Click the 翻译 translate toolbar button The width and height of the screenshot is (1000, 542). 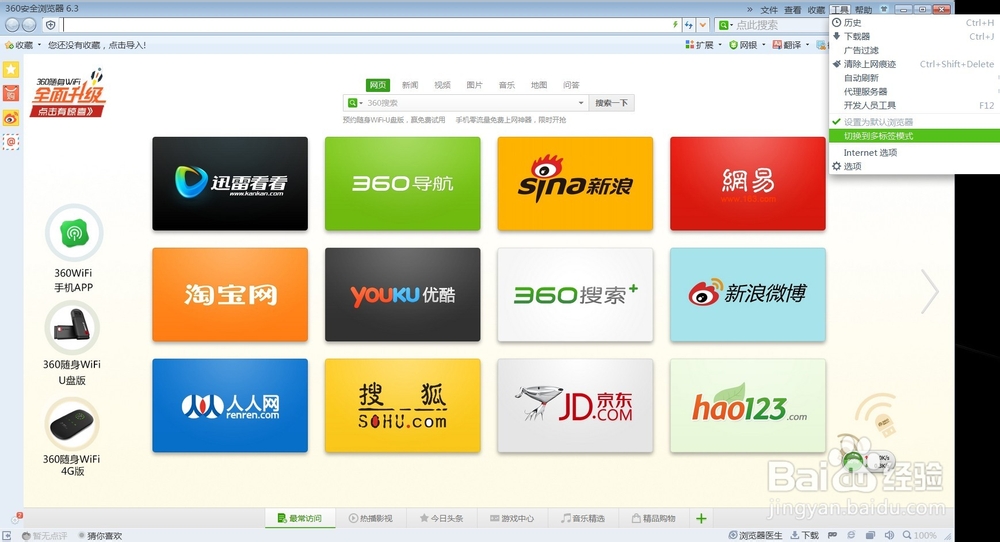[786, 45]
